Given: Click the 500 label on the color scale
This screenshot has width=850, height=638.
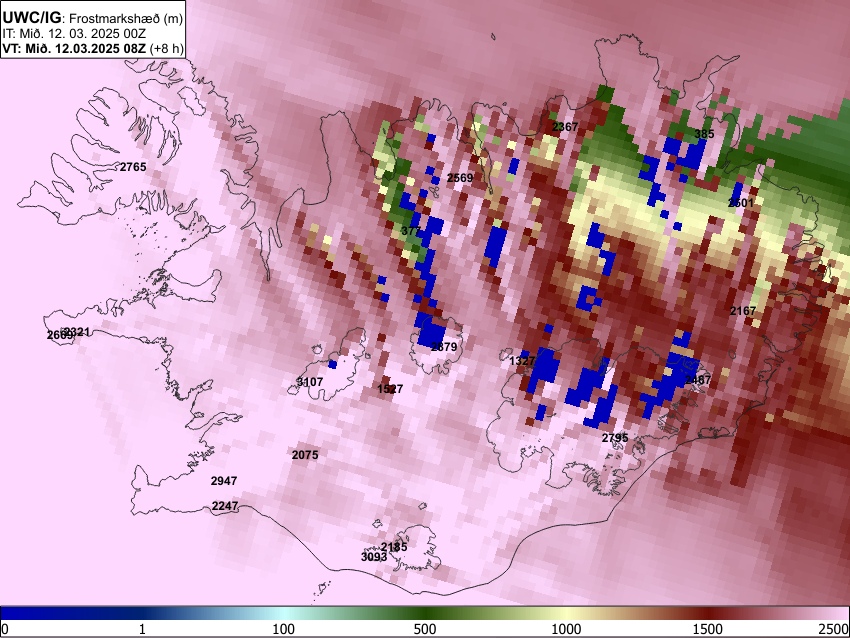Looking at the screenshot, I should coord(424,629).
